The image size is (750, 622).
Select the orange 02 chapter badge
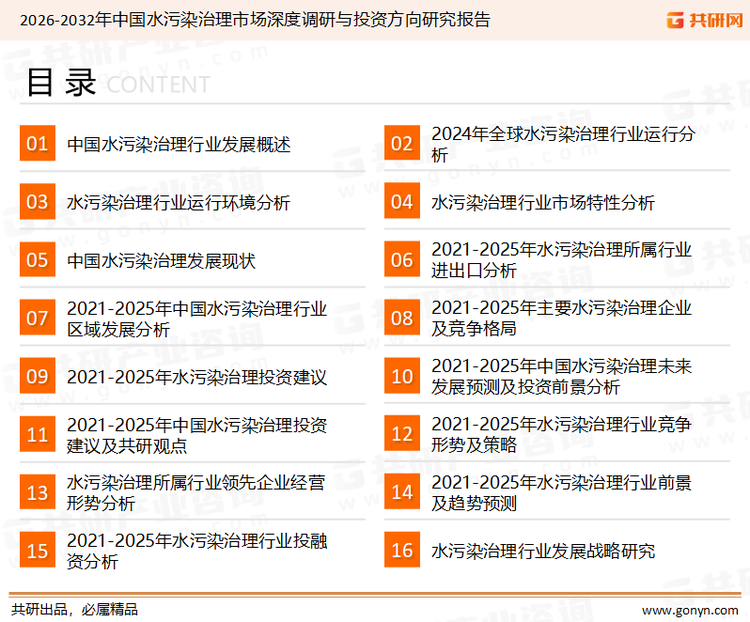402,143
